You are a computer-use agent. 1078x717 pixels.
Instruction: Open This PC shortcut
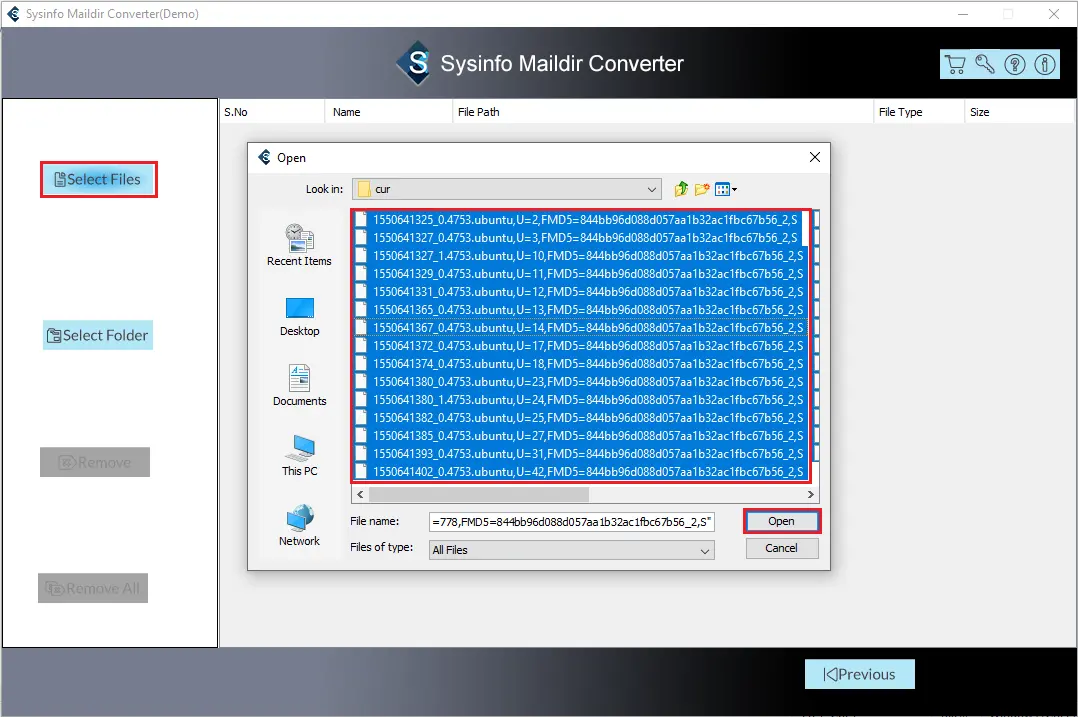click(x=299, y=455)
